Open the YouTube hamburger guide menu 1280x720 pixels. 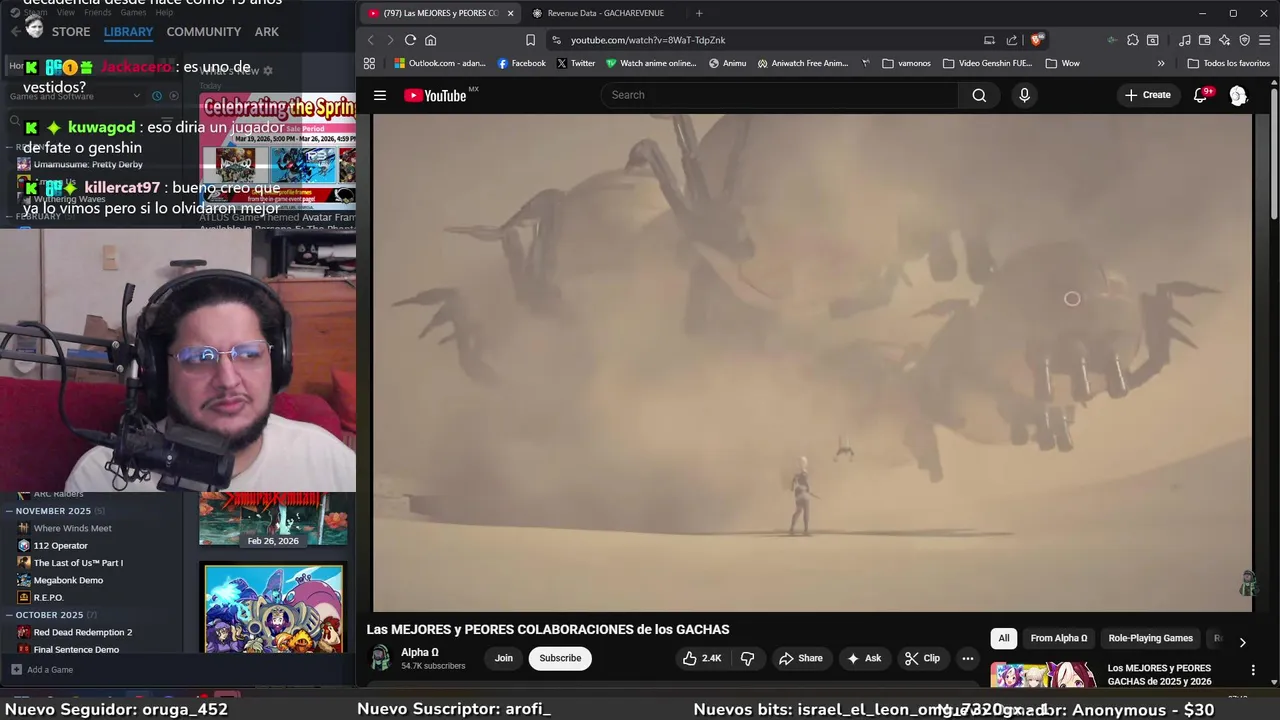(x=380, y=95)
